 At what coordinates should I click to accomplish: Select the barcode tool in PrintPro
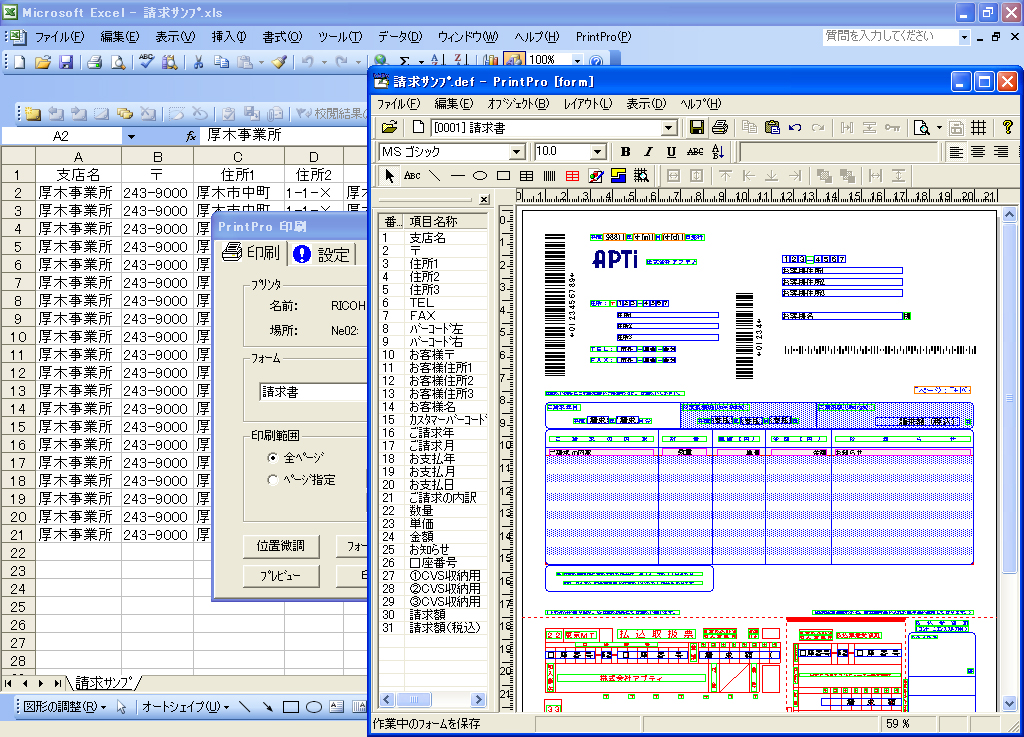pyautogui.click(x=549, y=176)
